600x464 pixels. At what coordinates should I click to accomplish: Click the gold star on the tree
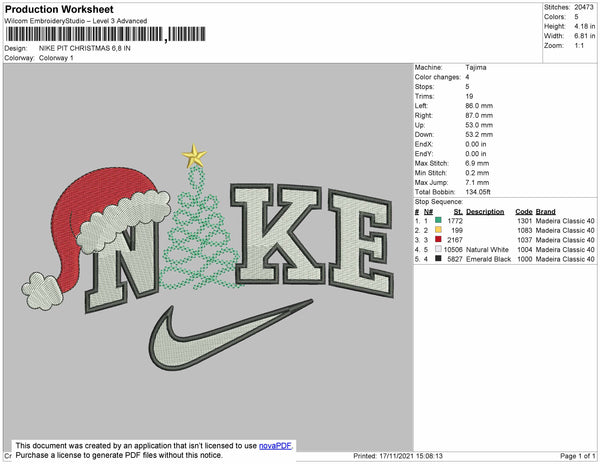pyautogui.click(x=194, y=156)
